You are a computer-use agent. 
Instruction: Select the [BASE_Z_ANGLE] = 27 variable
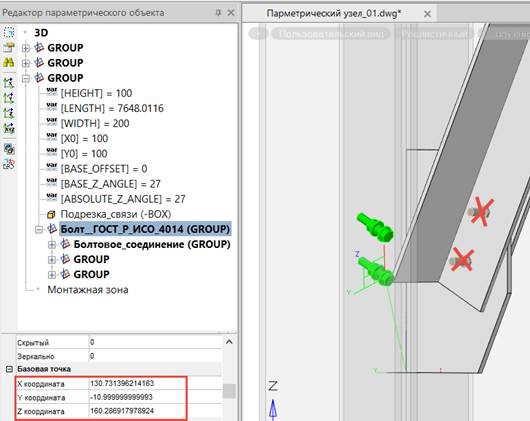tap(111, 184)
